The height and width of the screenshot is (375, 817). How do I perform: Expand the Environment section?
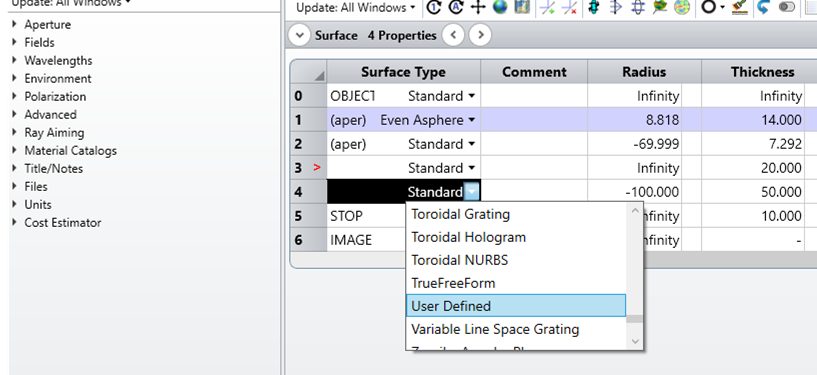click(x=14, y=78)
